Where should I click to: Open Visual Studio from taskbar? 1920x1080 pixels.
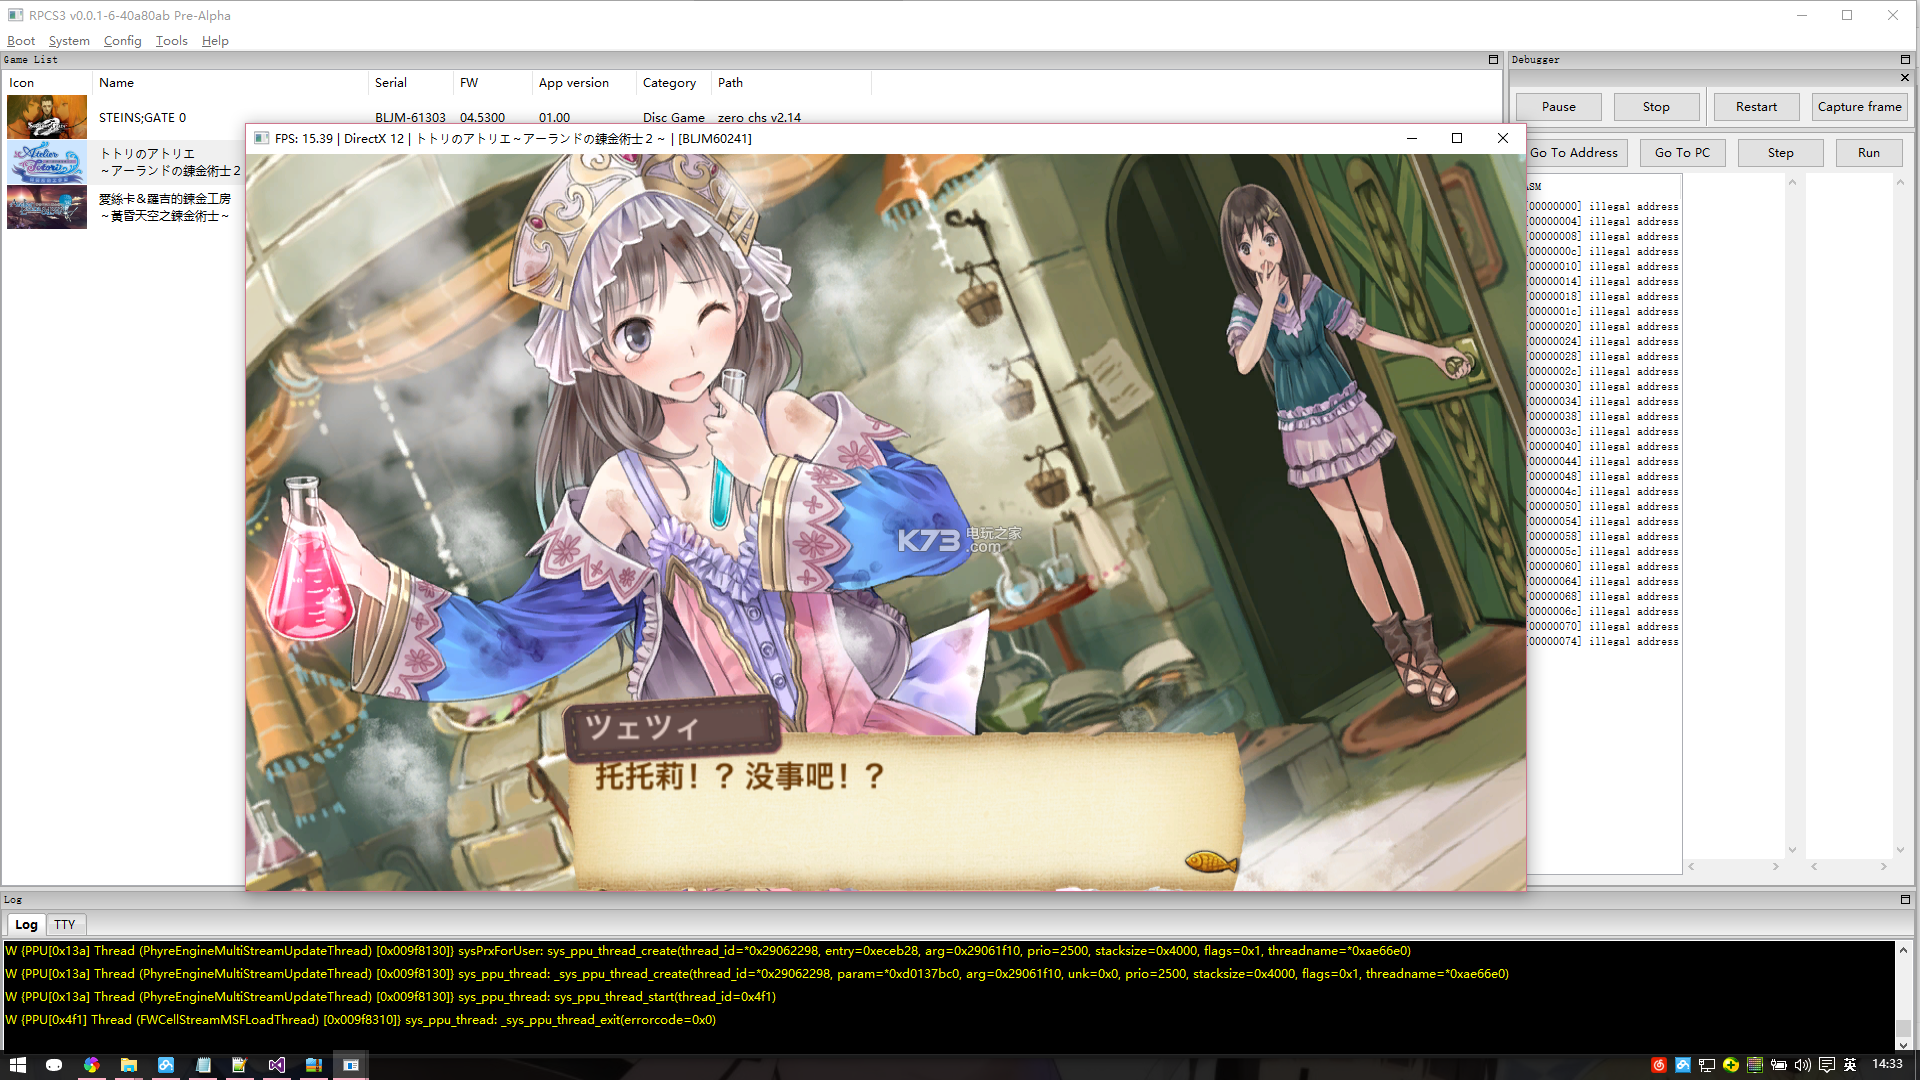277,1065
